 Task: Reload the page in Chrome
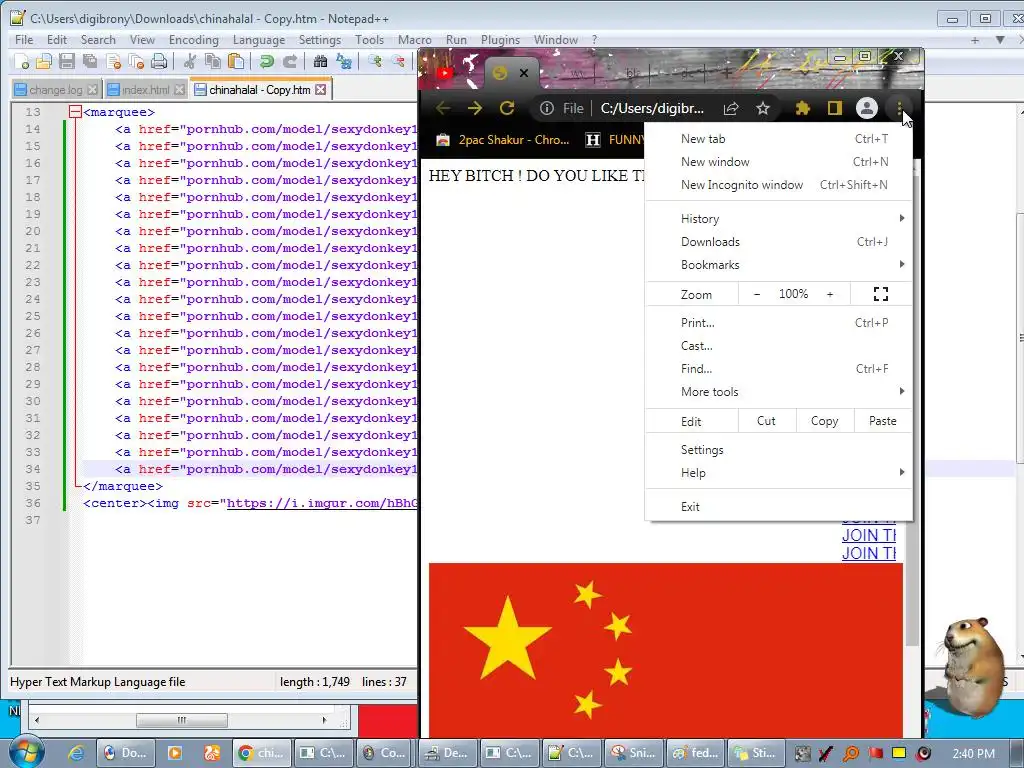tap(507, 108)
